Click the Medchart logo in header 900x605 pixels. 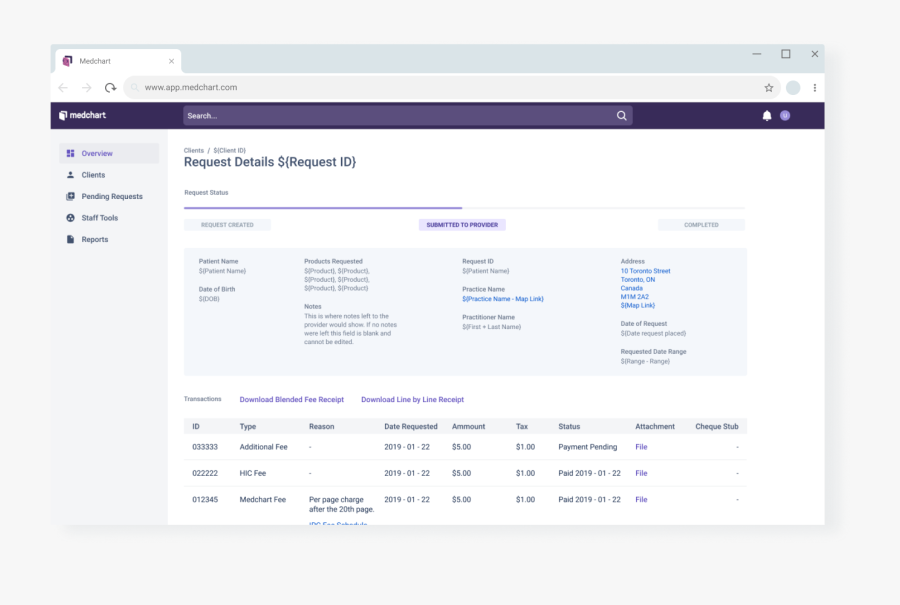pyautogui.click(x=82, y=116)
